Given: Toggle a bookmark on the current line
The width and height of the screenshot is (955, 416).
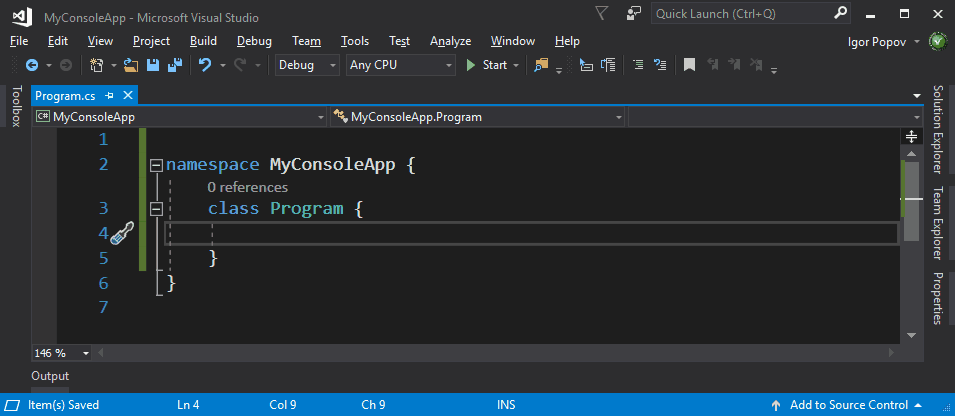Looking at the screenshot, I should [x=689, y=65].
